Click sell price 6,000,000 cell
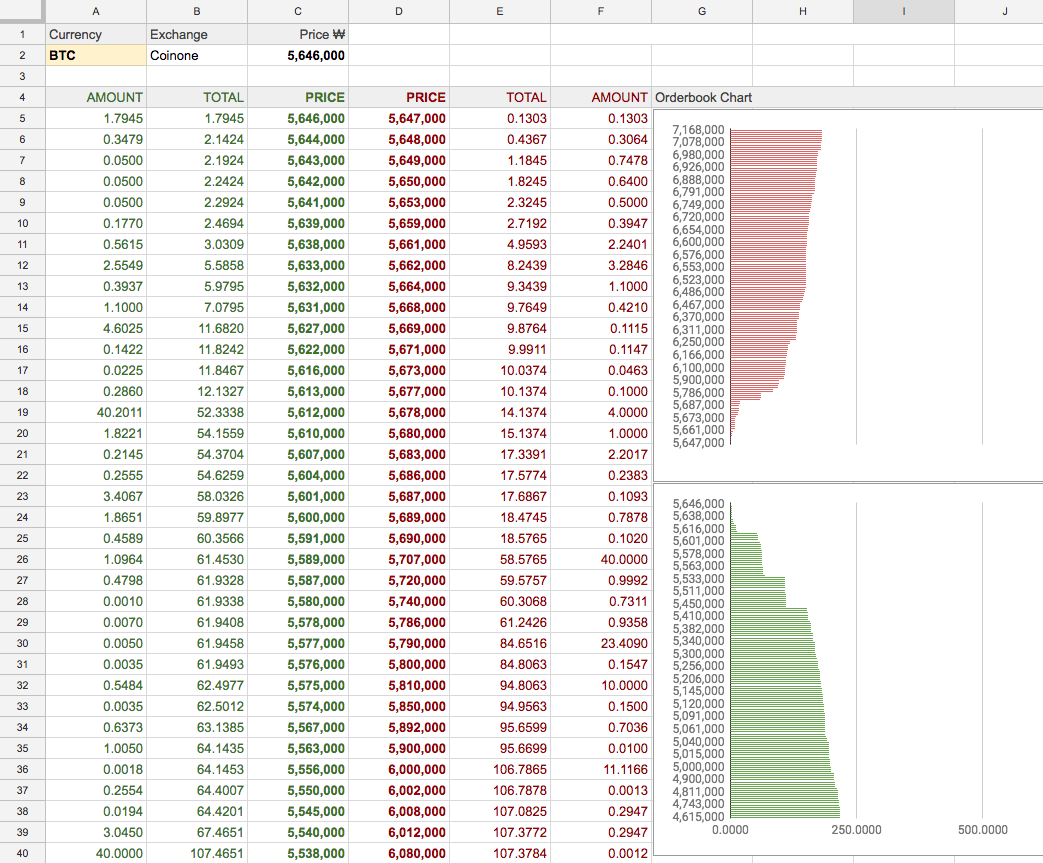 (x=399, y=769)
